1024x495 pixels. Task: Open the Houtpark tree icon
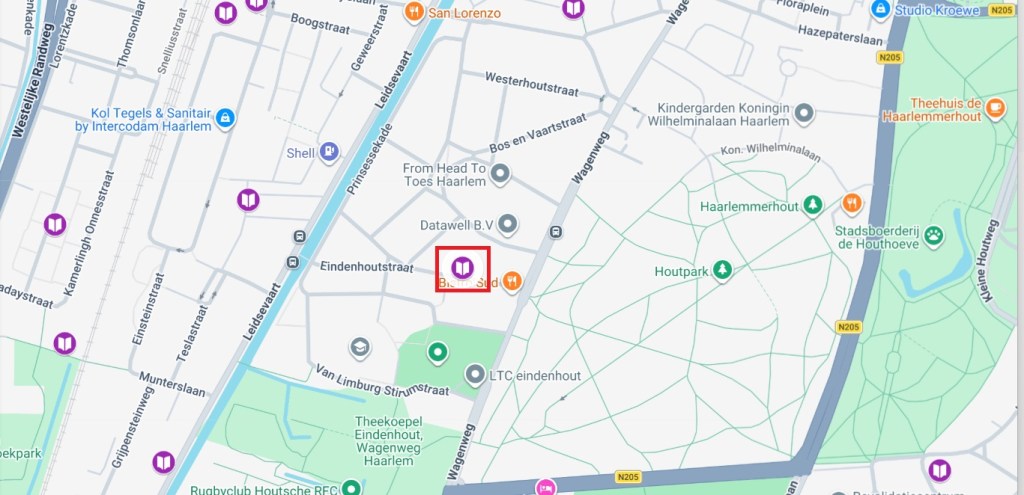[722, 270]
